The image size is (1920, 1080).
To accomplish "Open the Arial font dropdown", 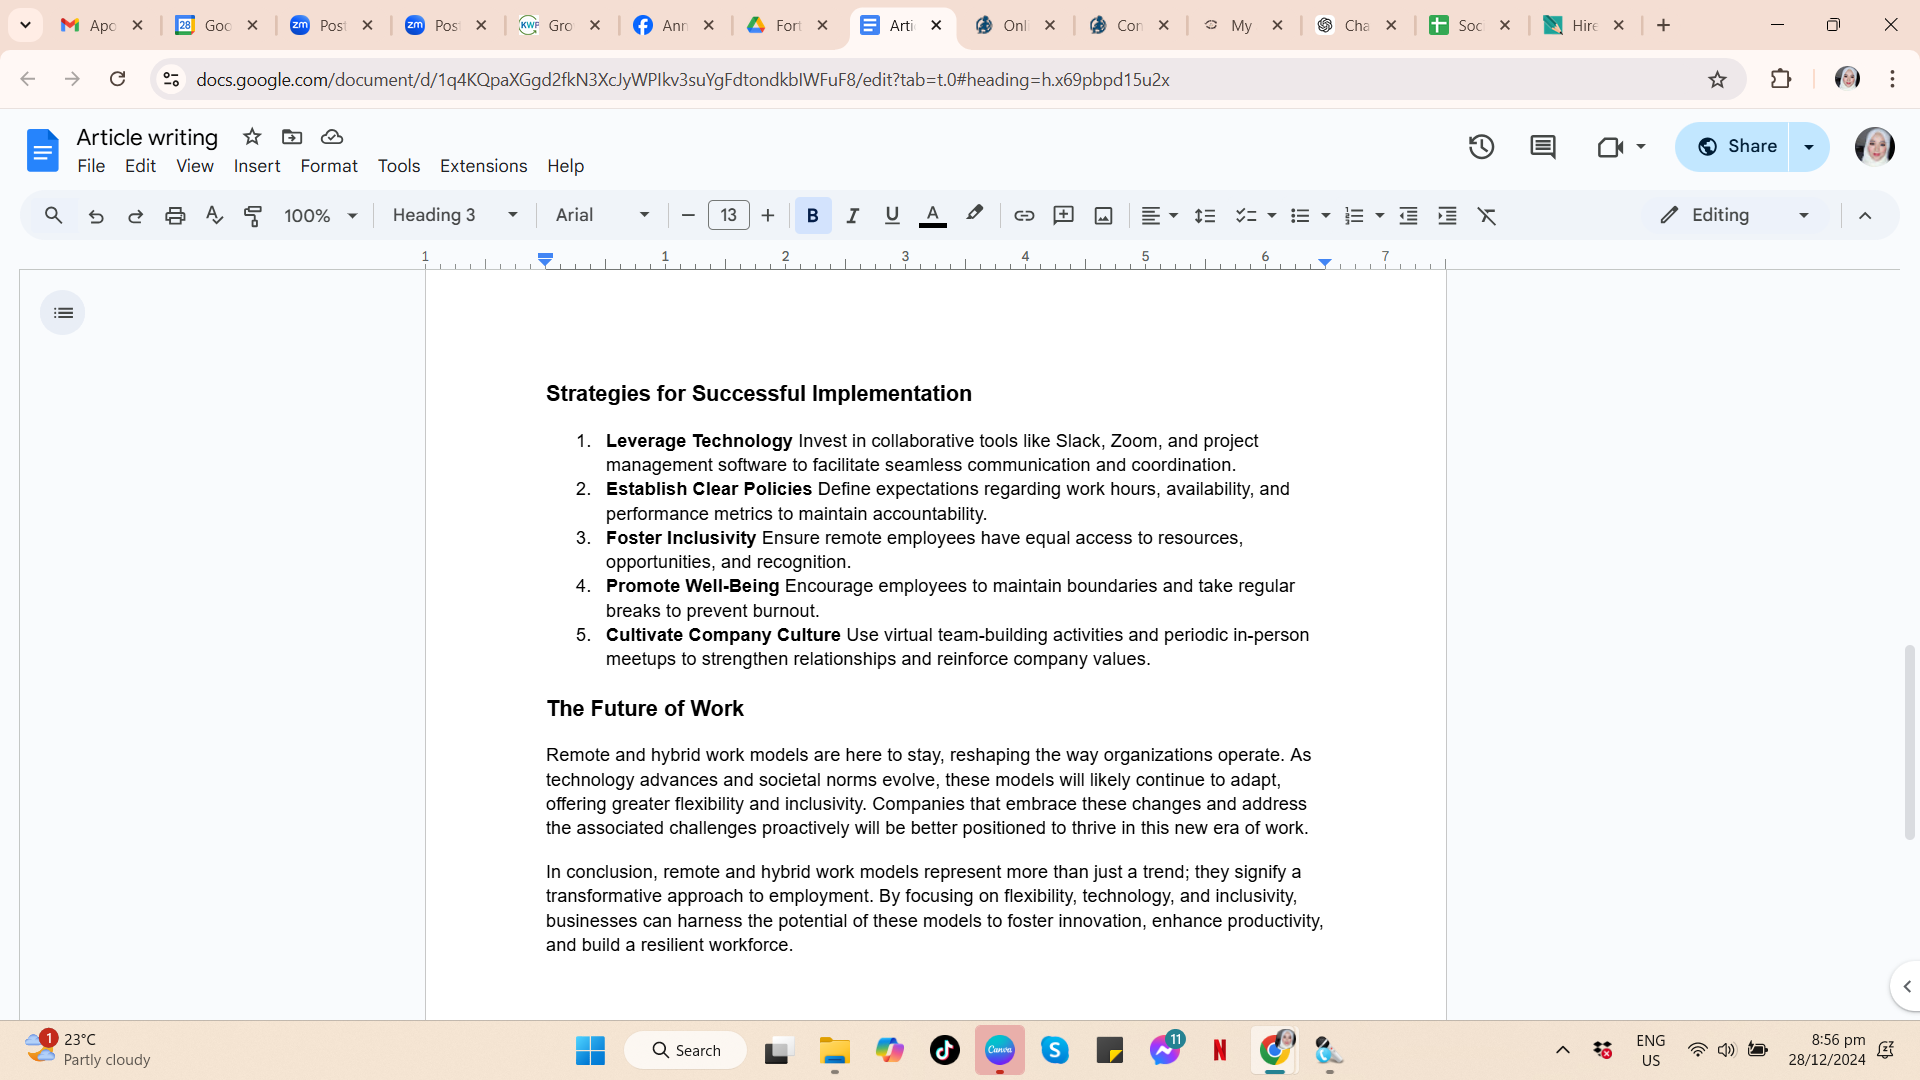I will click(x=602, y=216).
